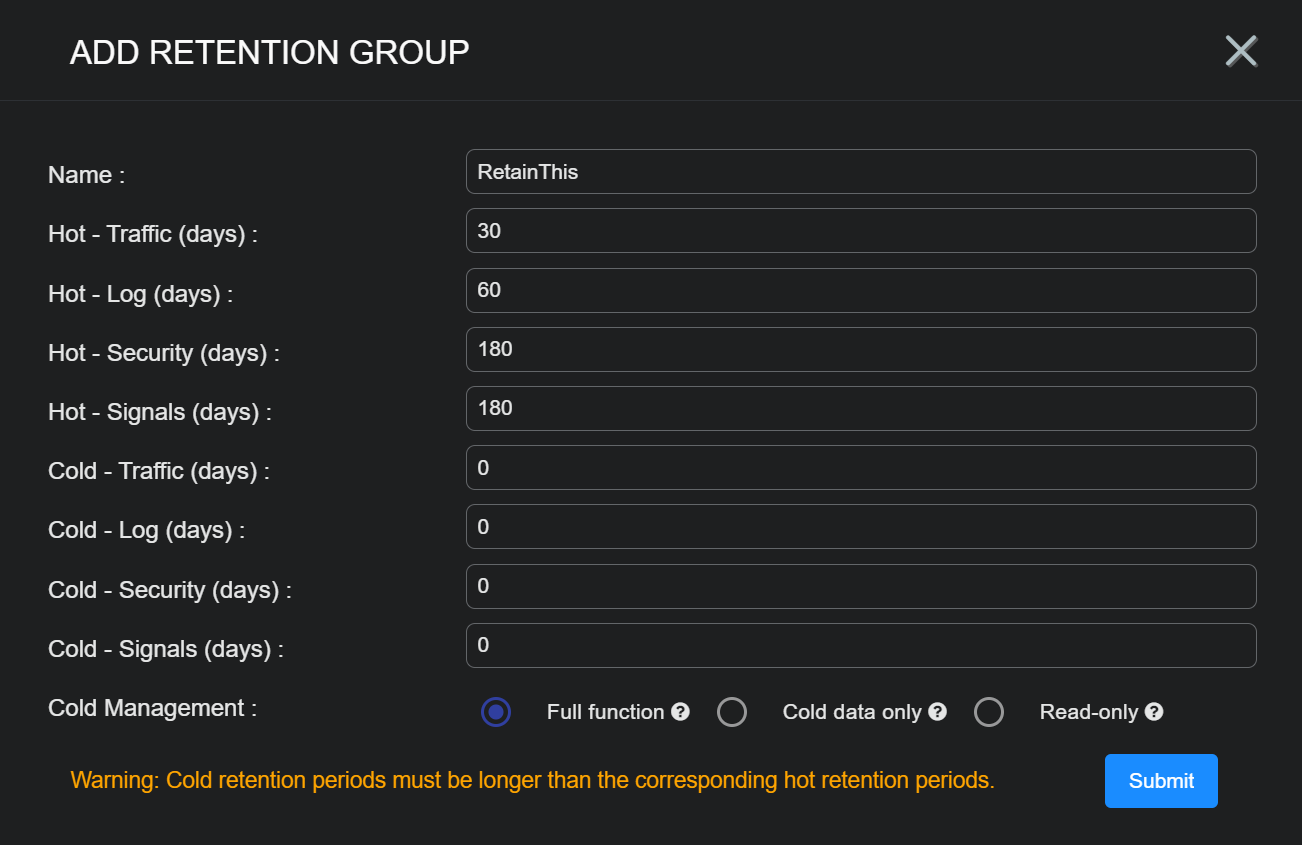This screenshot has width=1302, height=845.
Task: Select the Full function radio button
Action: pos(496,712)
